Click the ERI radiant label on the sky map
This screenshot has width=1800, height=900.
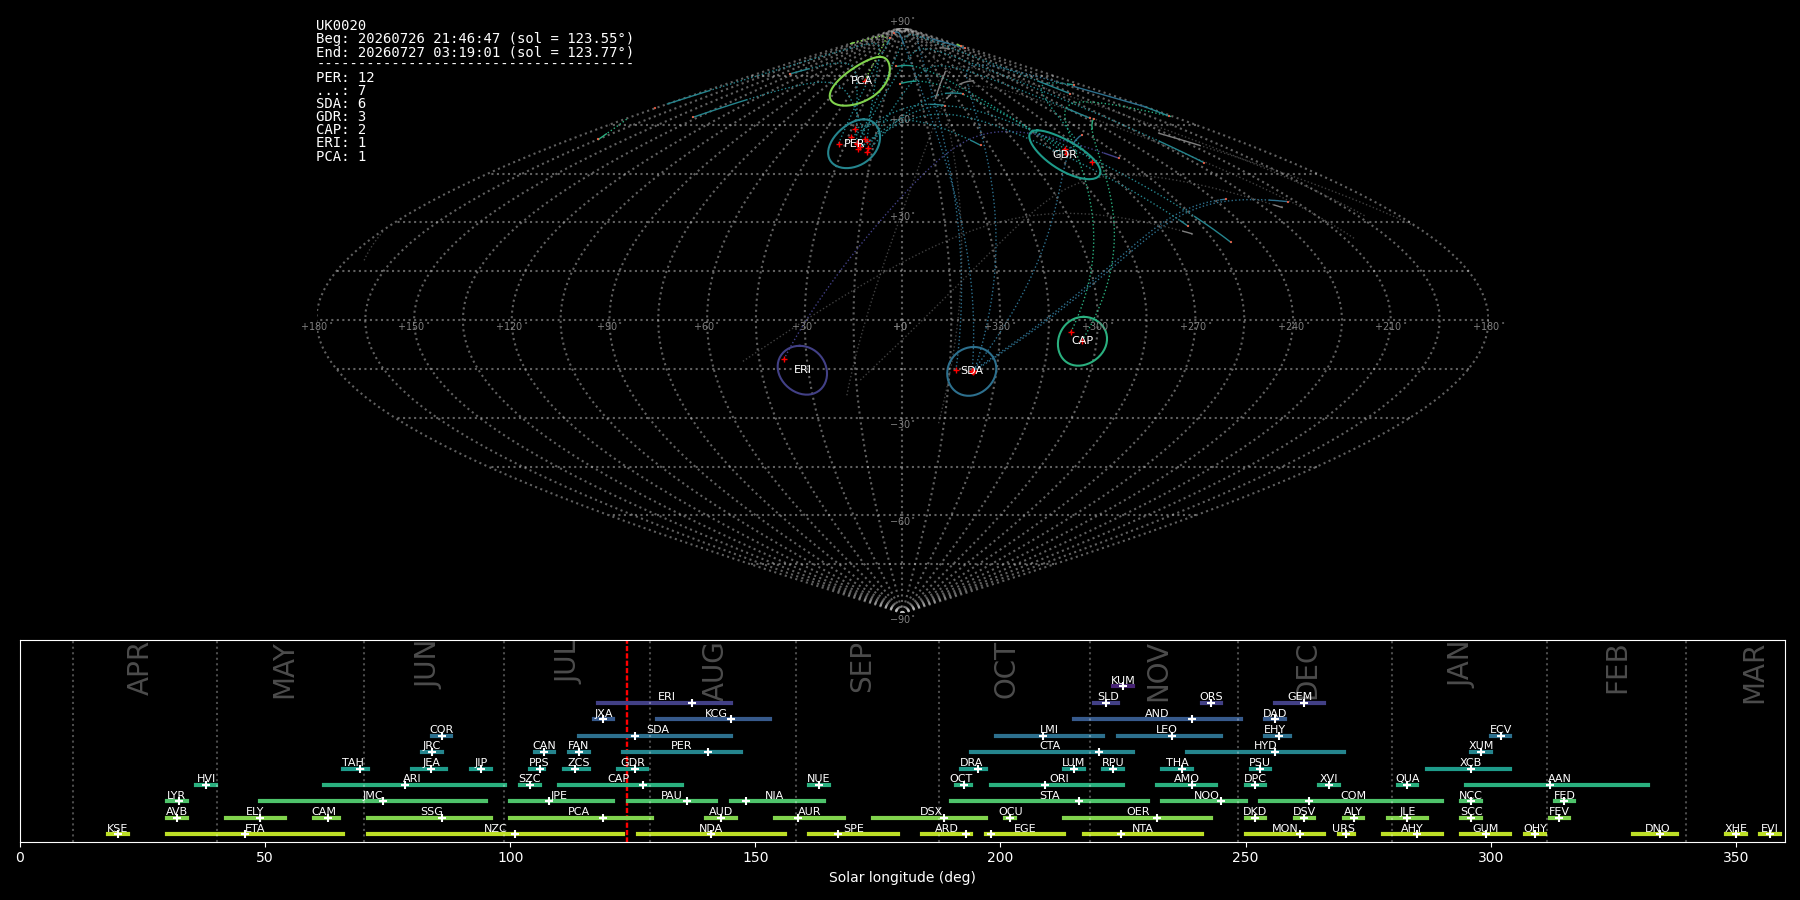click(802, 370)
